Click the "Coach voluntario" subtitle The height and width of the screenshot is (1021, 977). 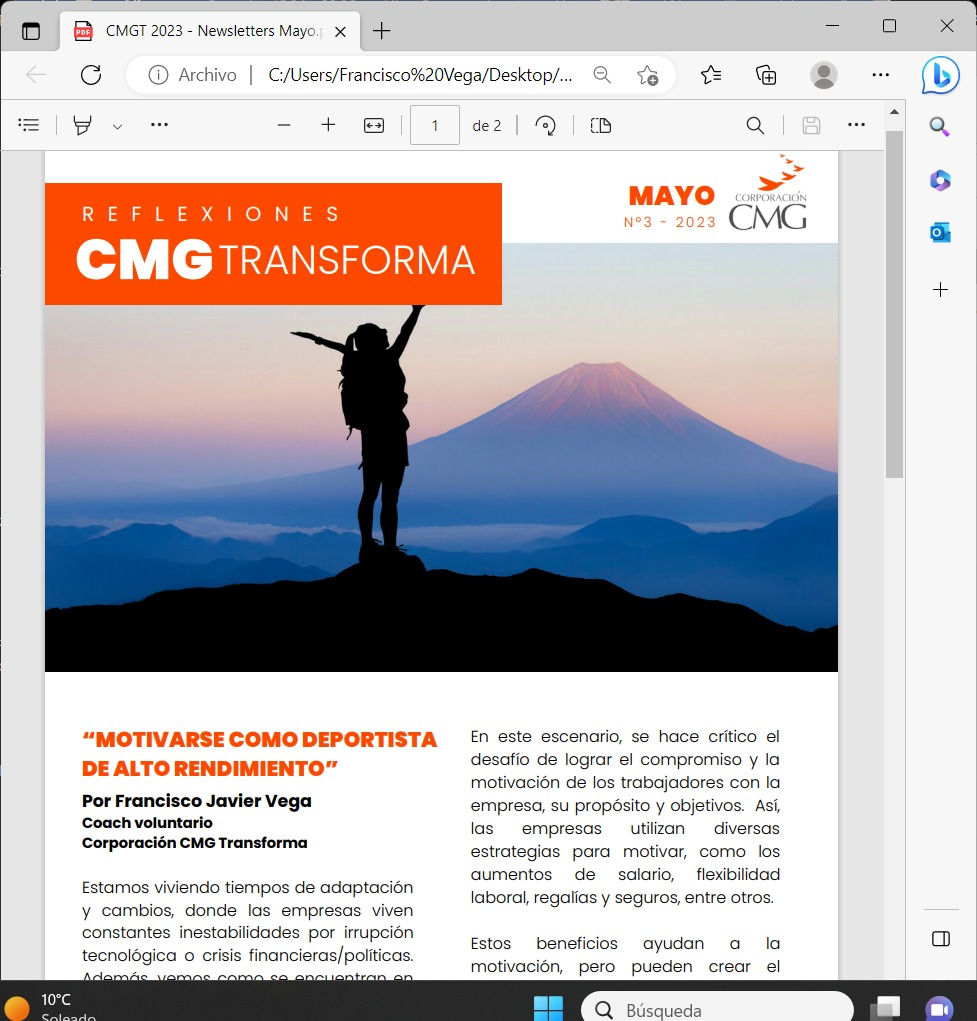pos(147,822)
